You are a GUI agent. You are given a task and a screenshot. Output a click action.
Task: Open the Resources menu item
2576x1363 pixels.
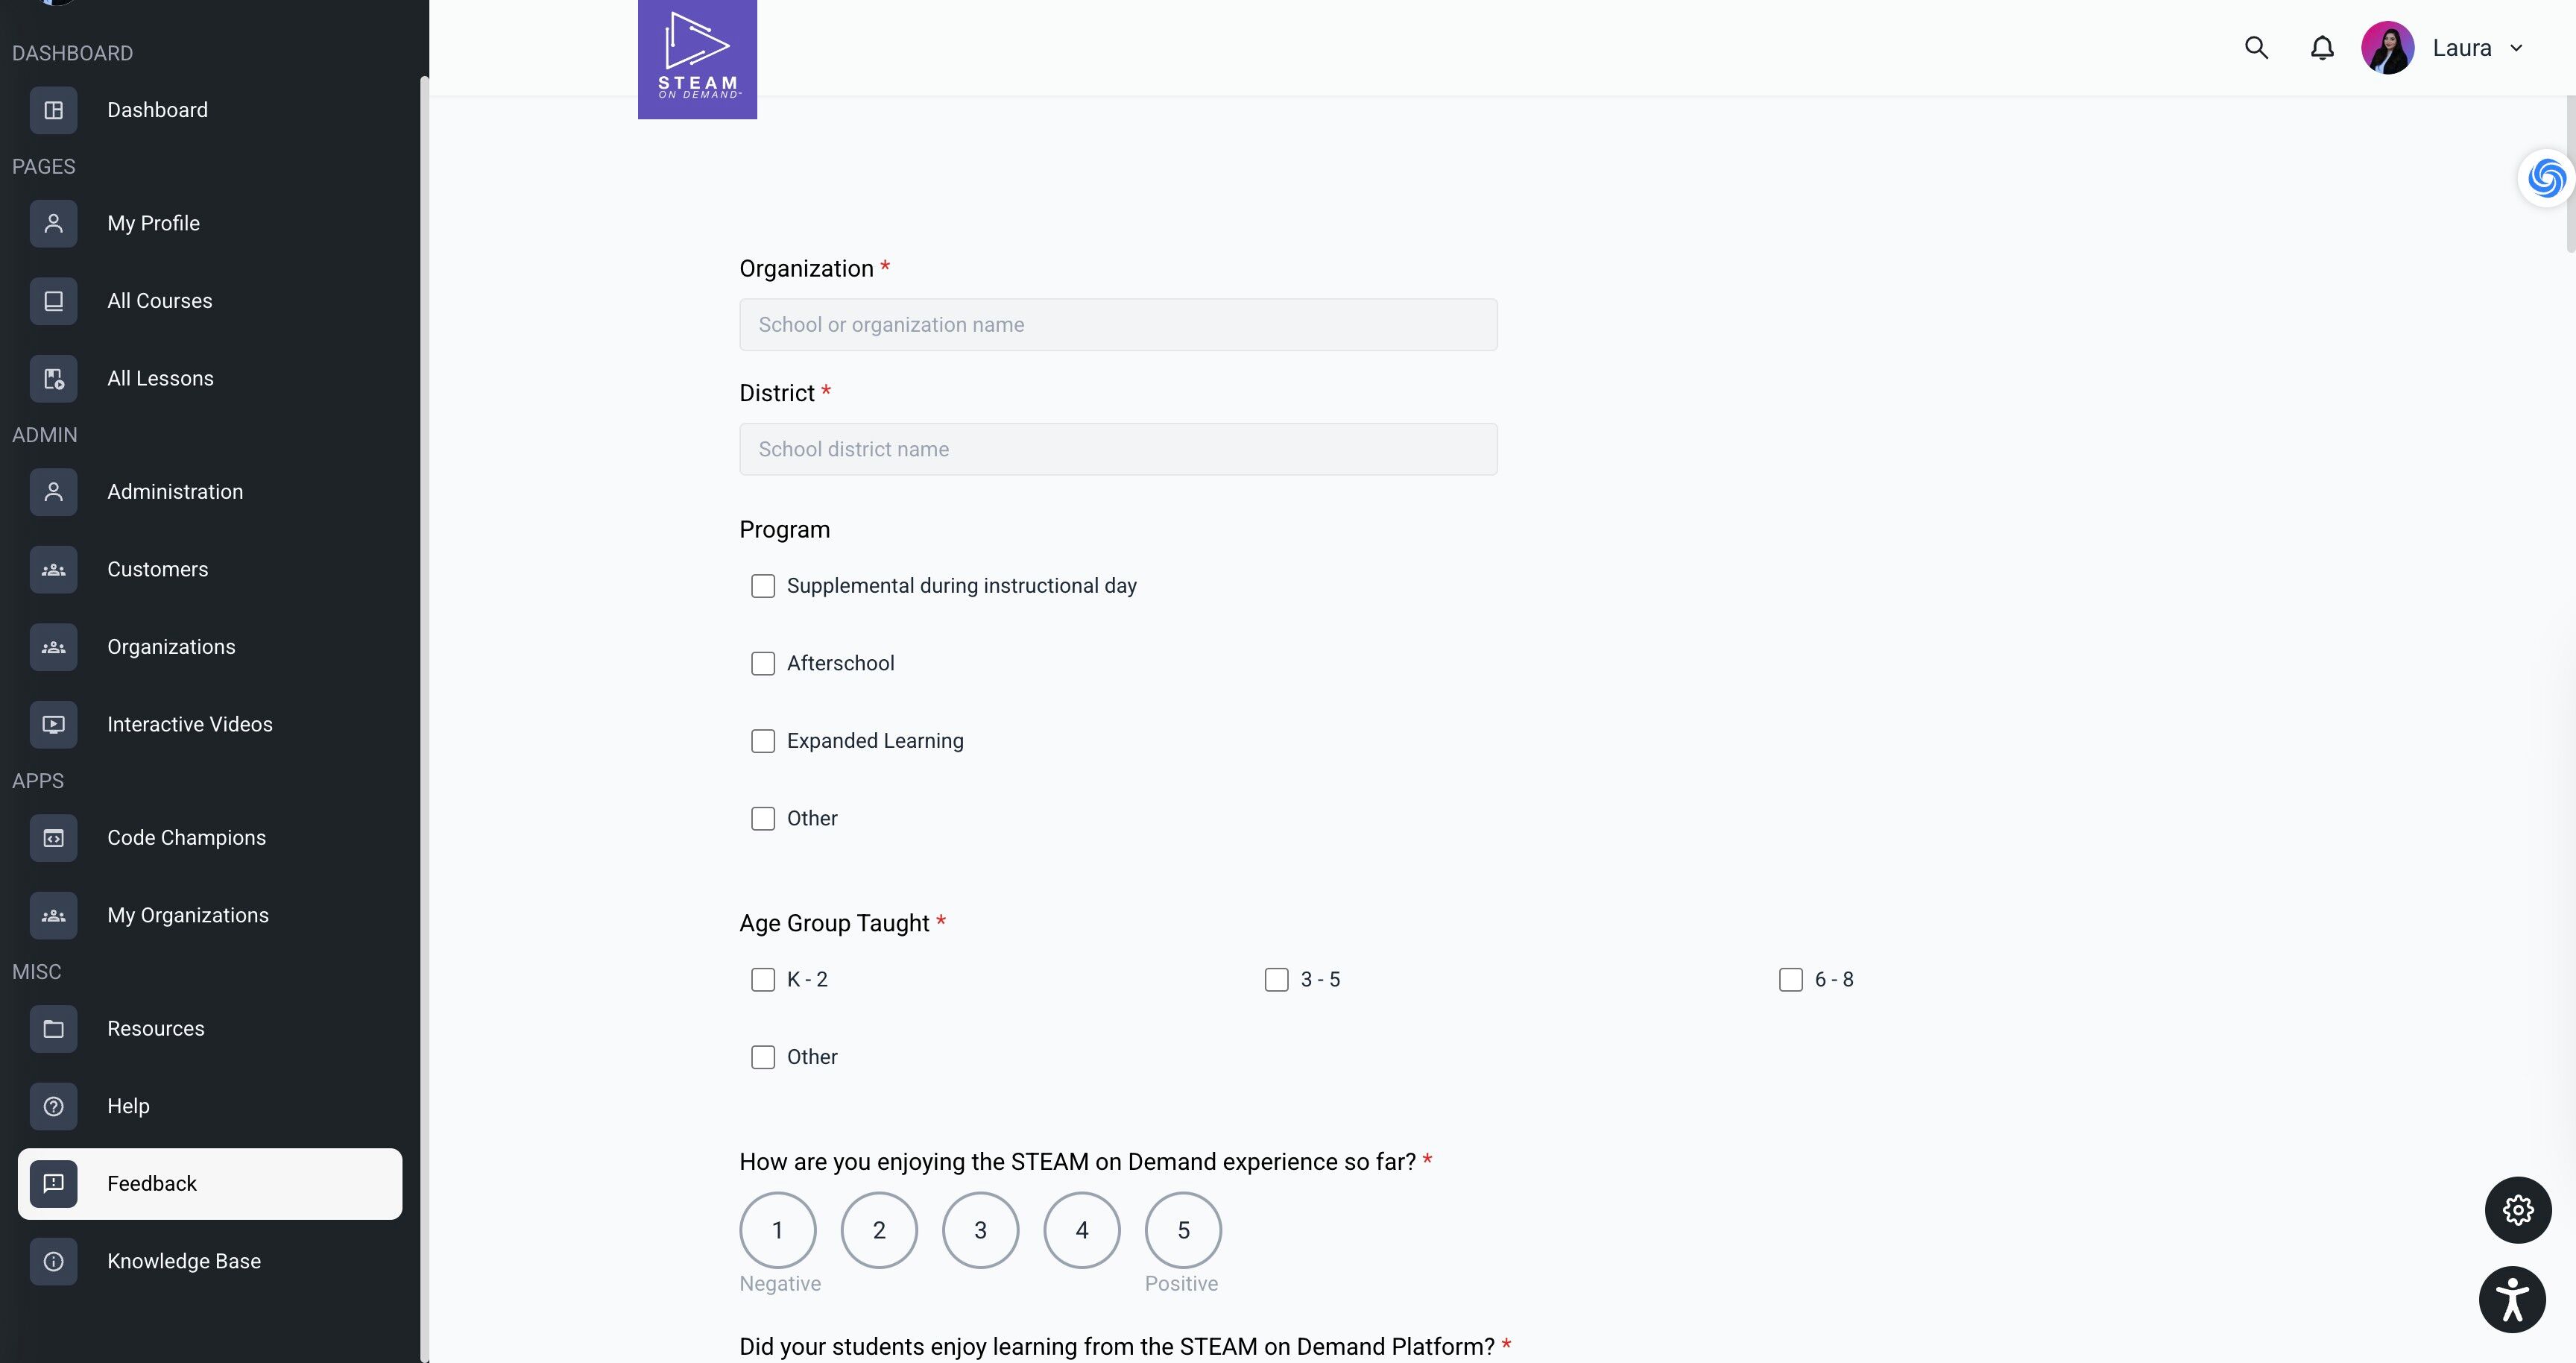coord(156,1029)
